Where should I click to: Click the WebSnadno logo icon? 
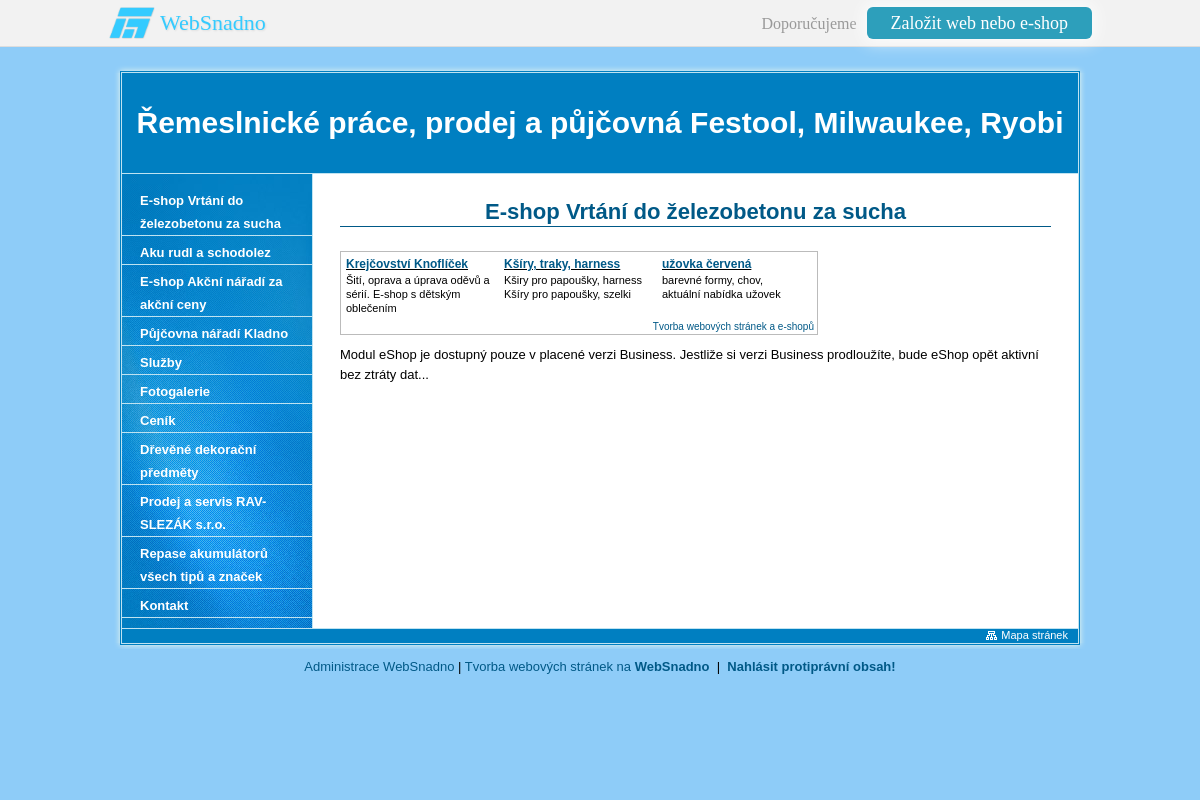131,22
